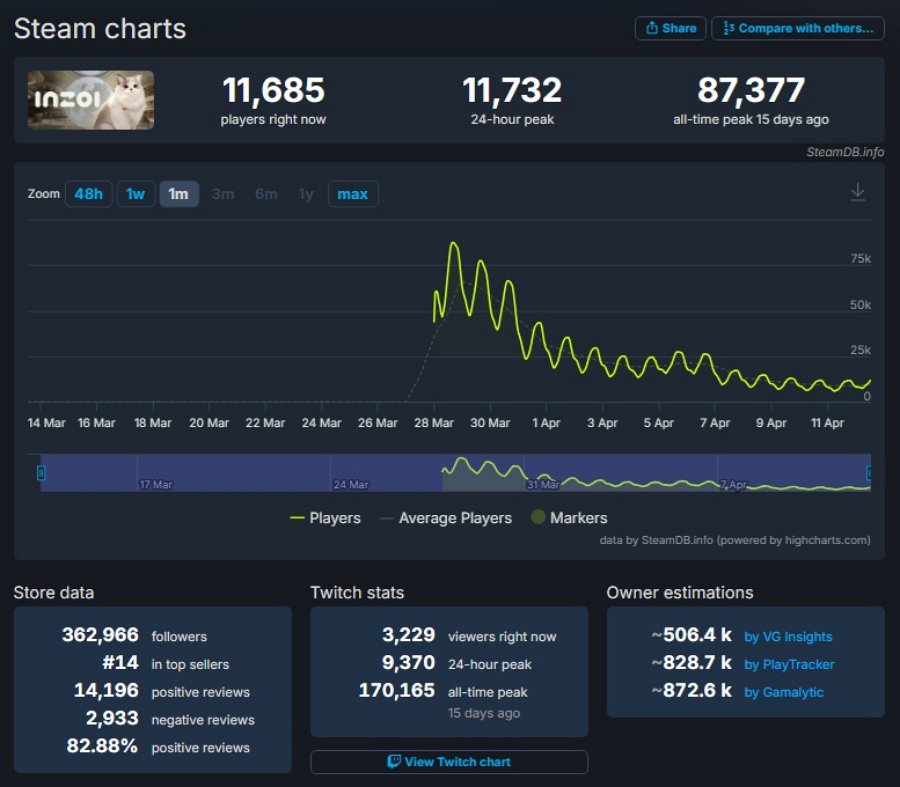Grab the right navigator range handle

click(x=869, y=472)
